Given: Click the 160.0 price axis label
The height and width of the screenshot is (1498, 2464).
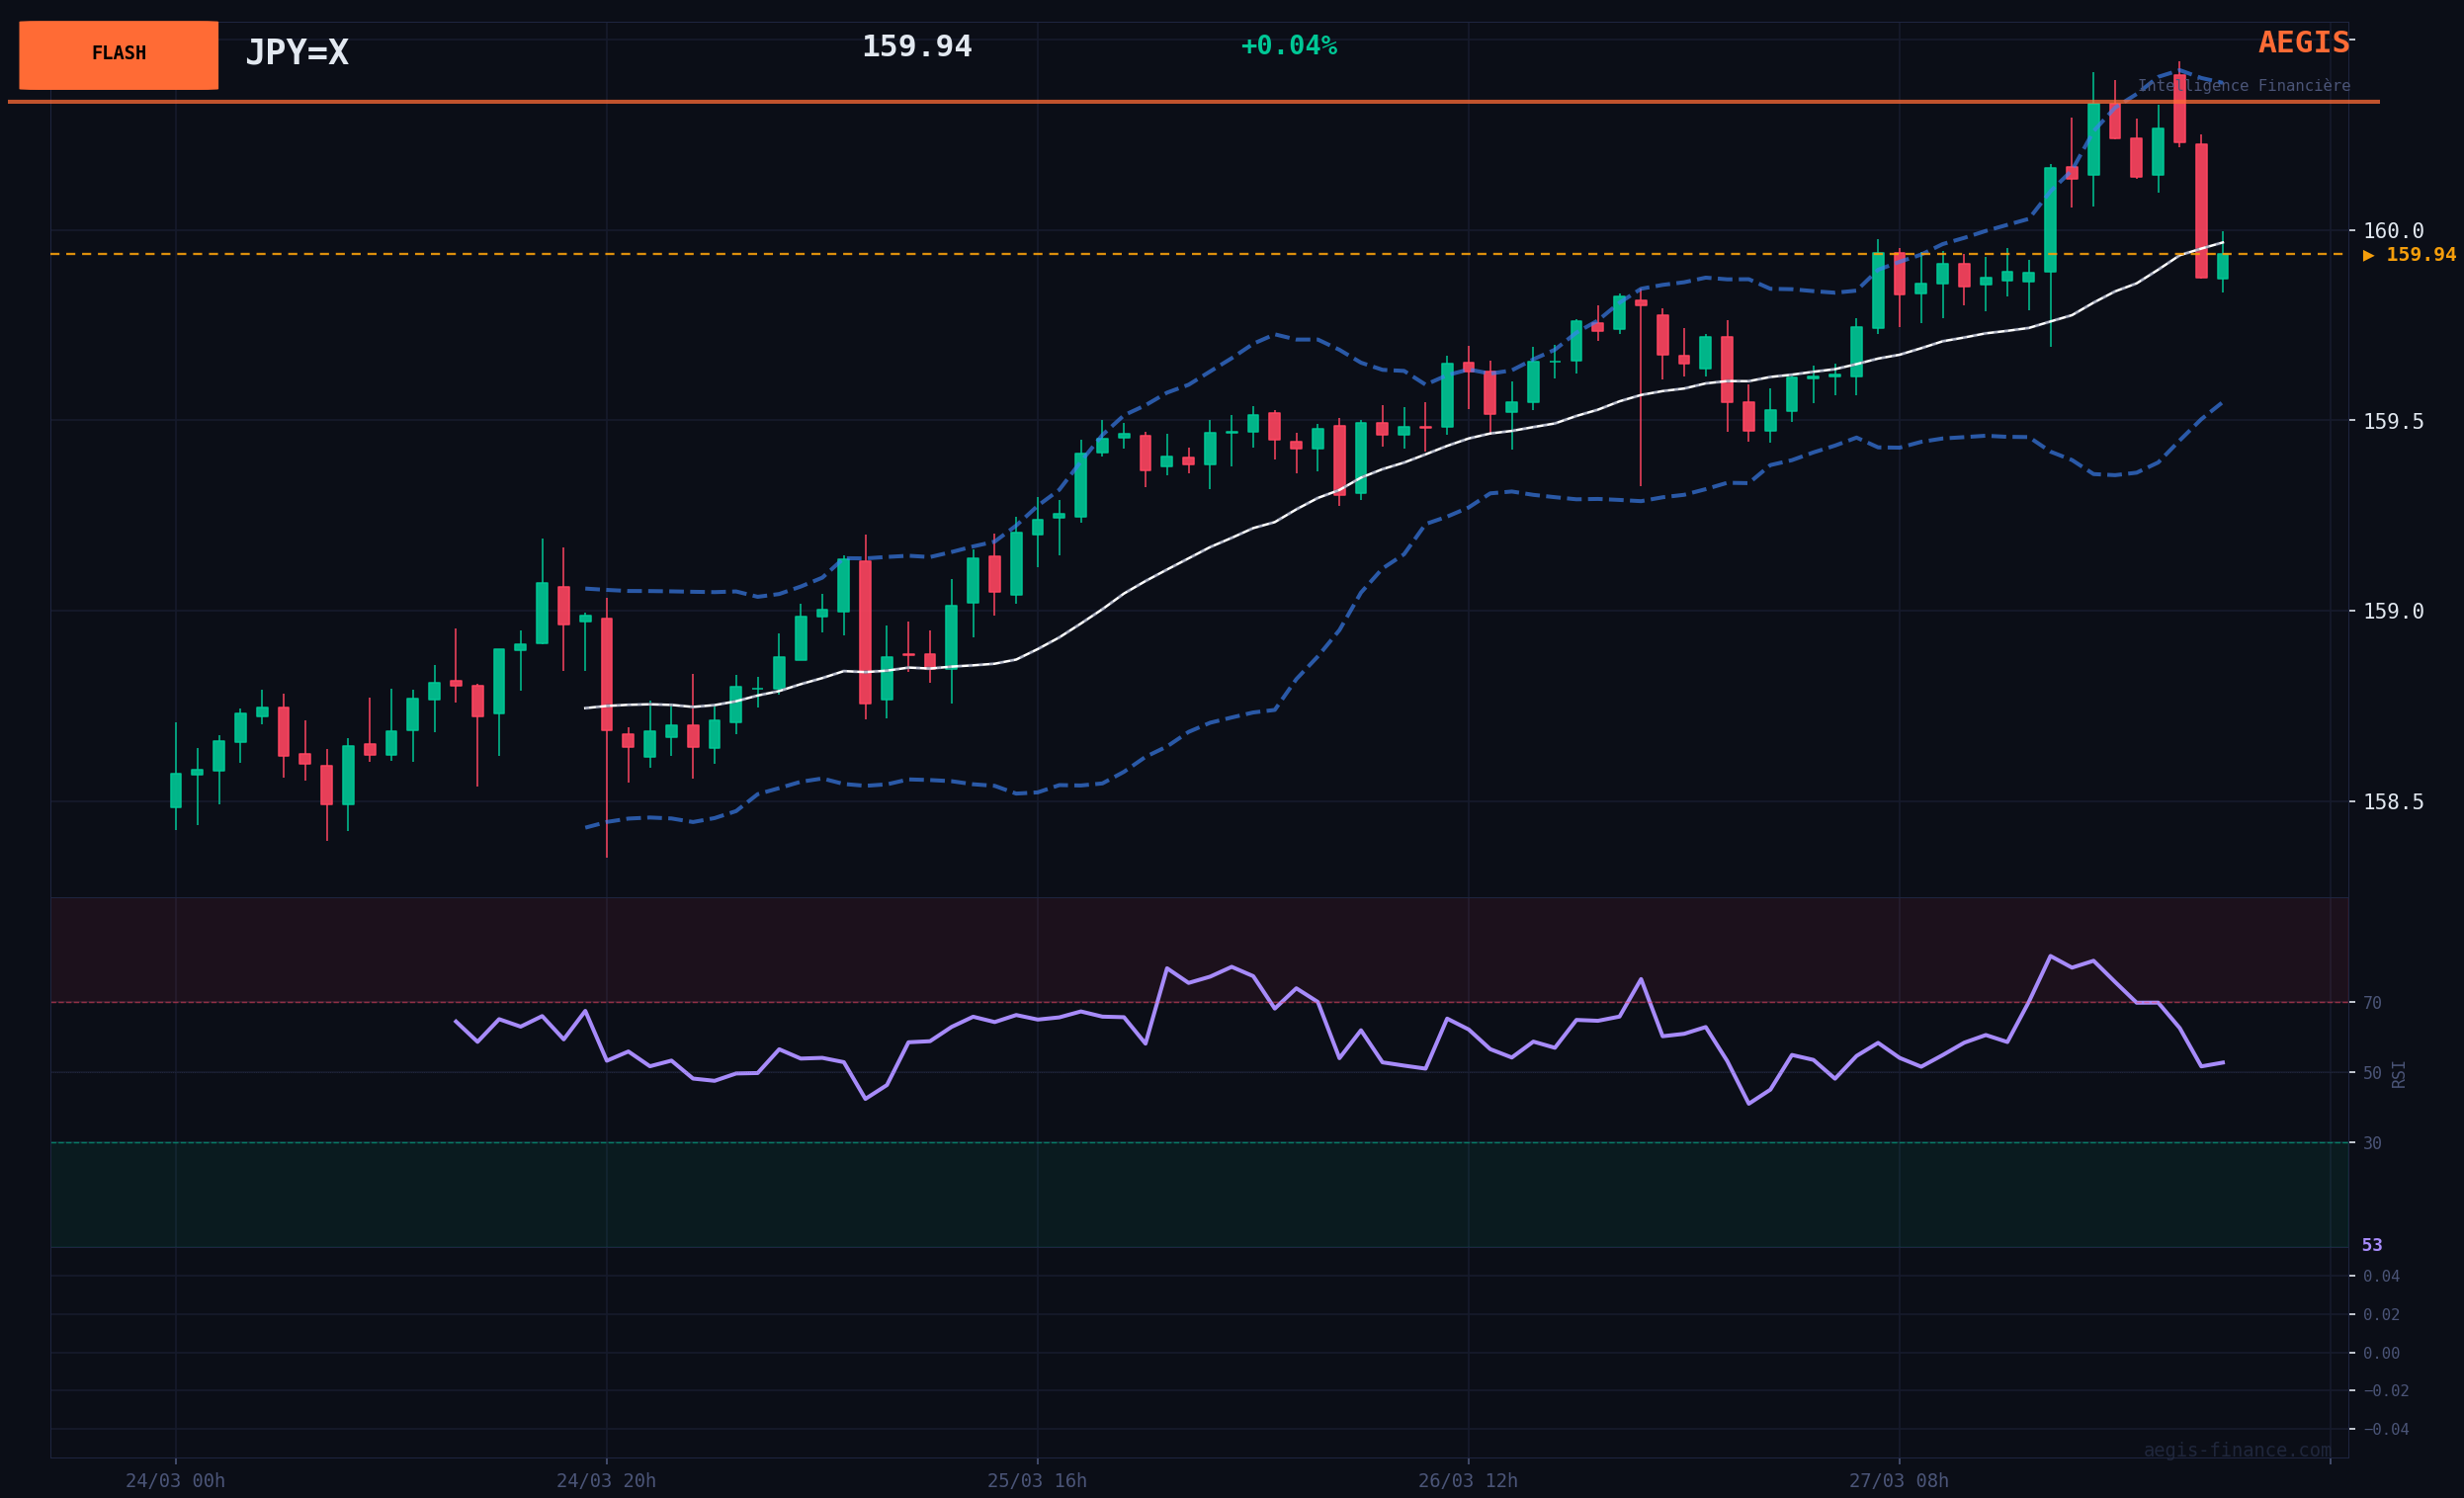Looking at the screenshot, I should coord(2393,231).
